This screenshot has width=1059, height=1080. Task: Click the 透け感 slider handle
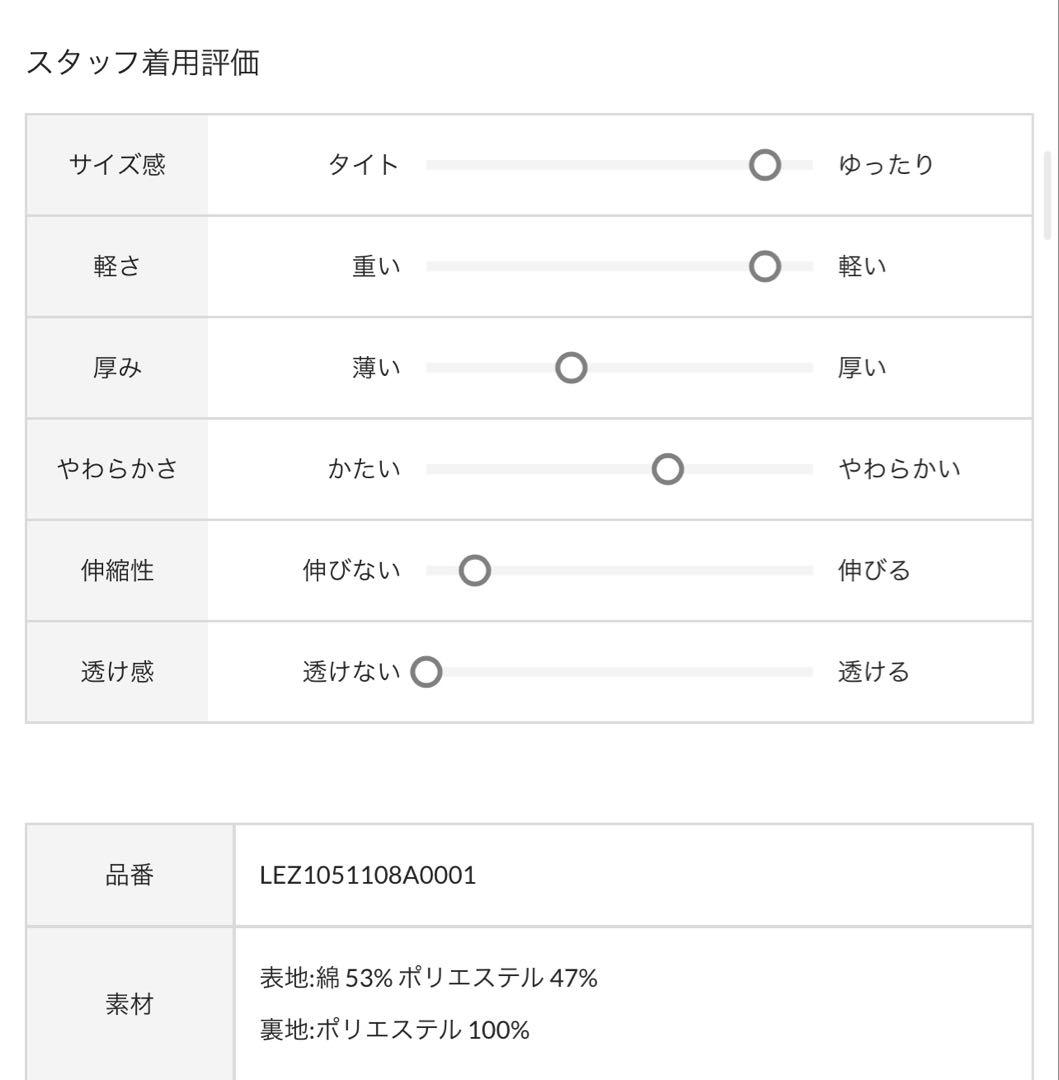point(426,672)
